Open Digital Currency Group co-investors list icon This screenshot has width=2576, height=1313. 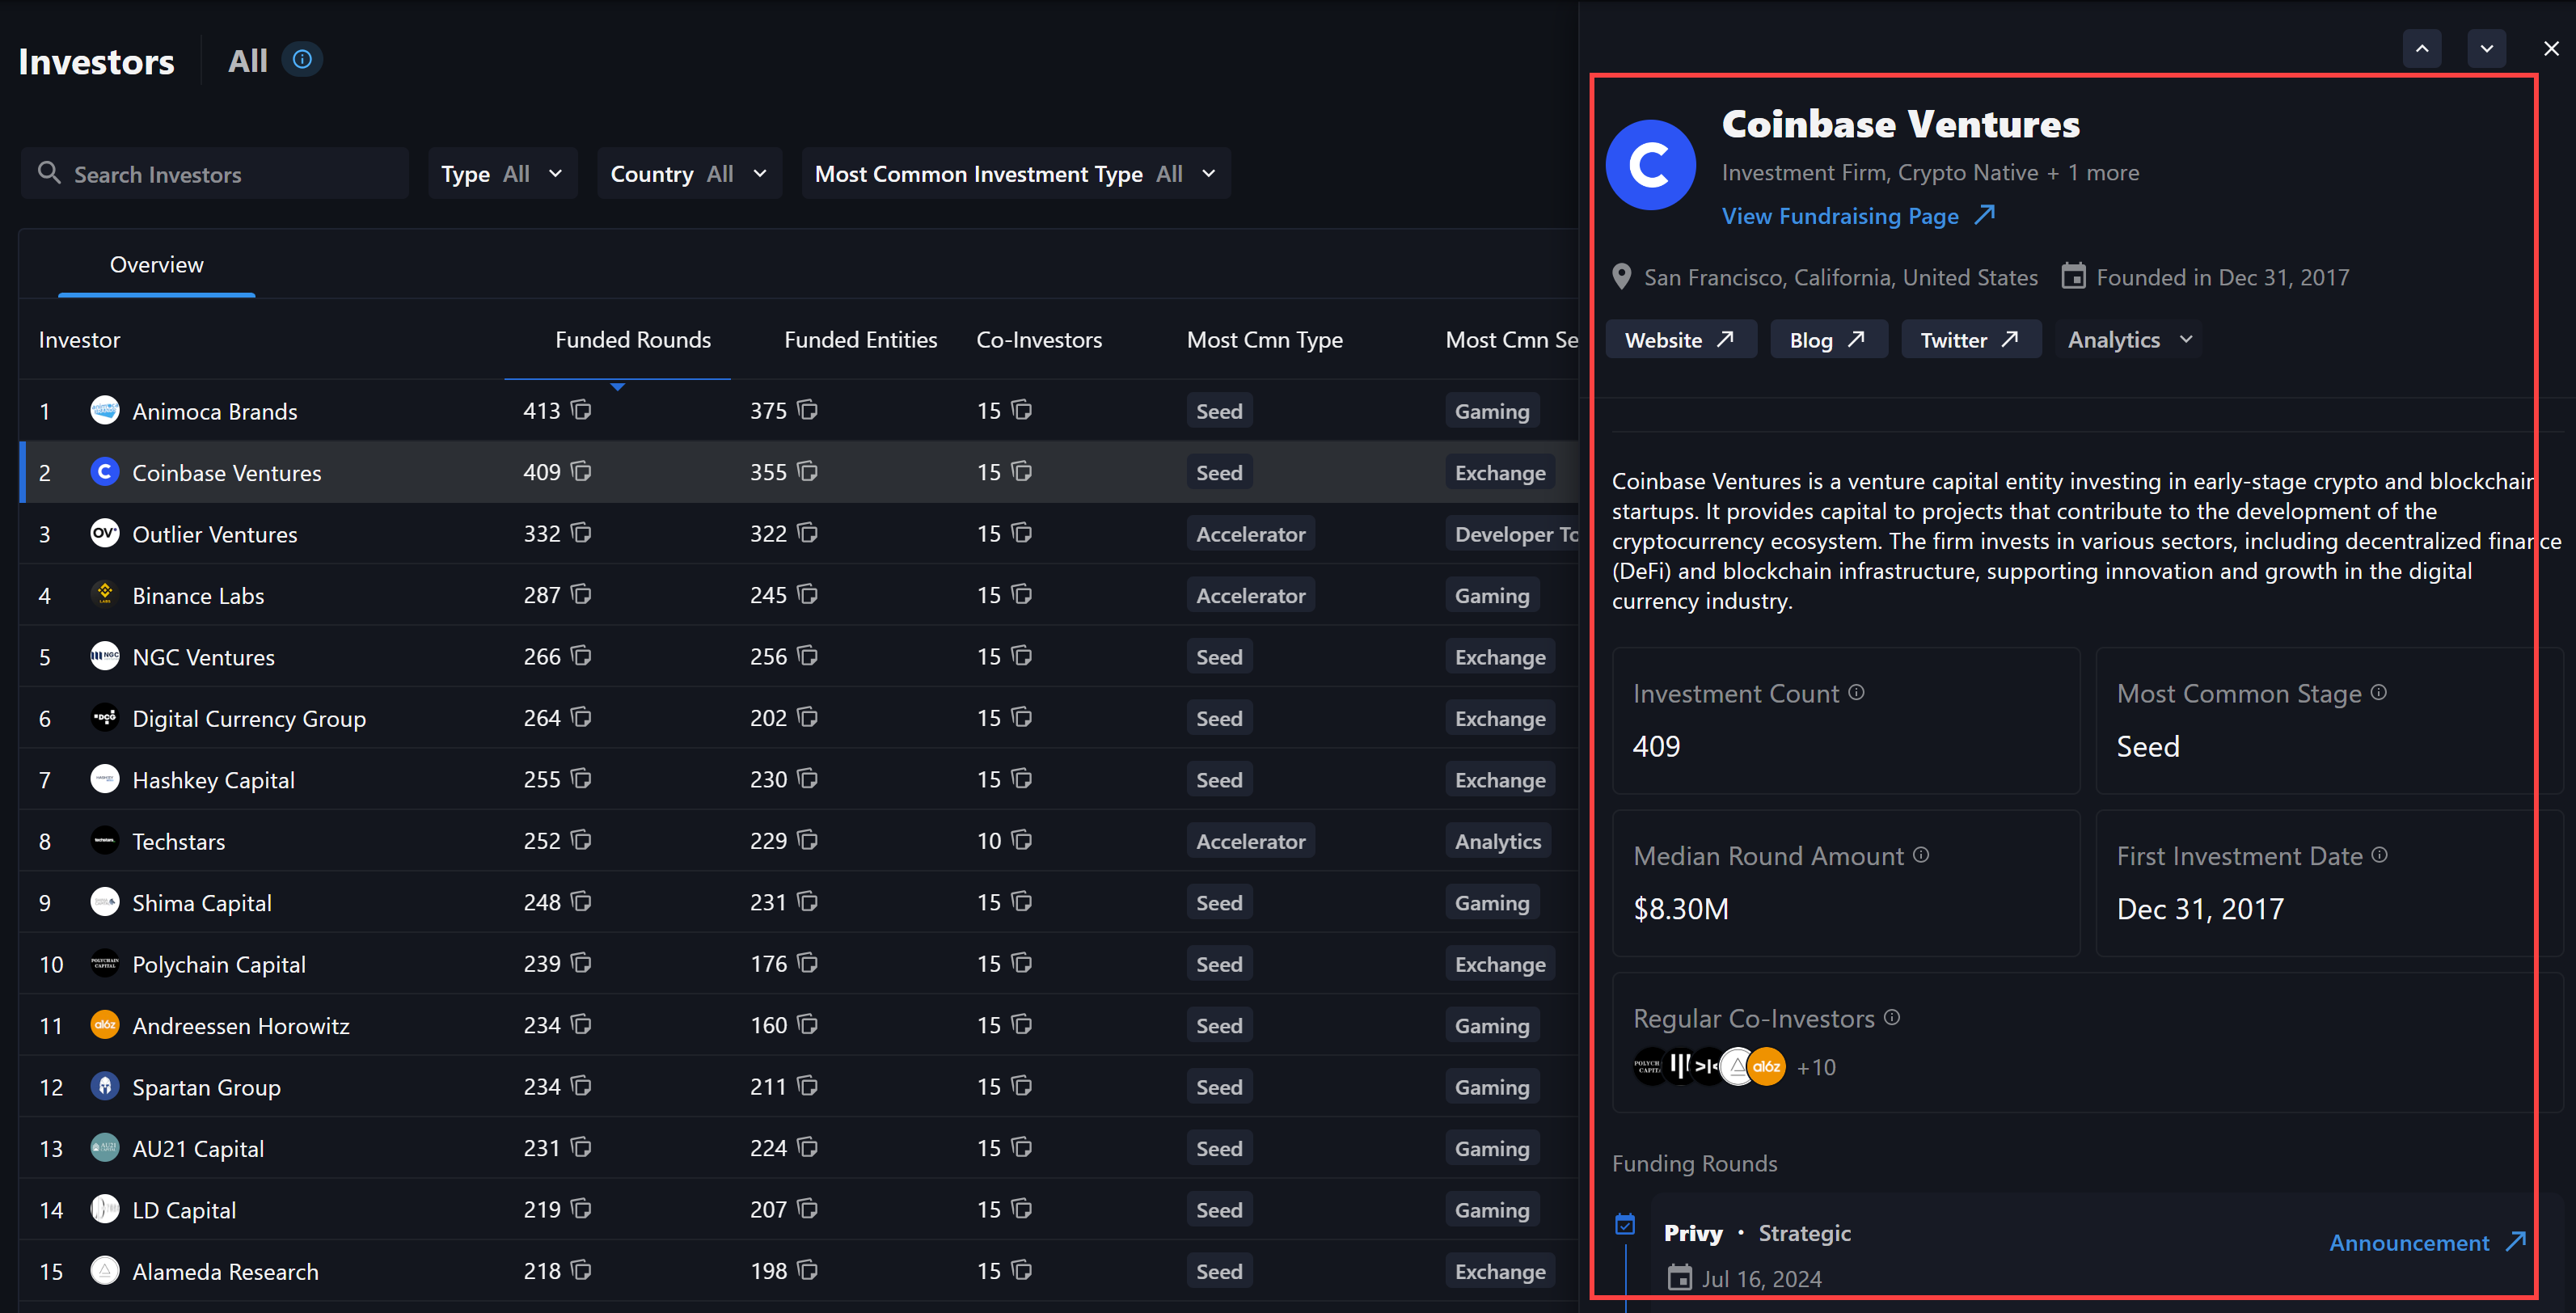[x=1021, y=717]
